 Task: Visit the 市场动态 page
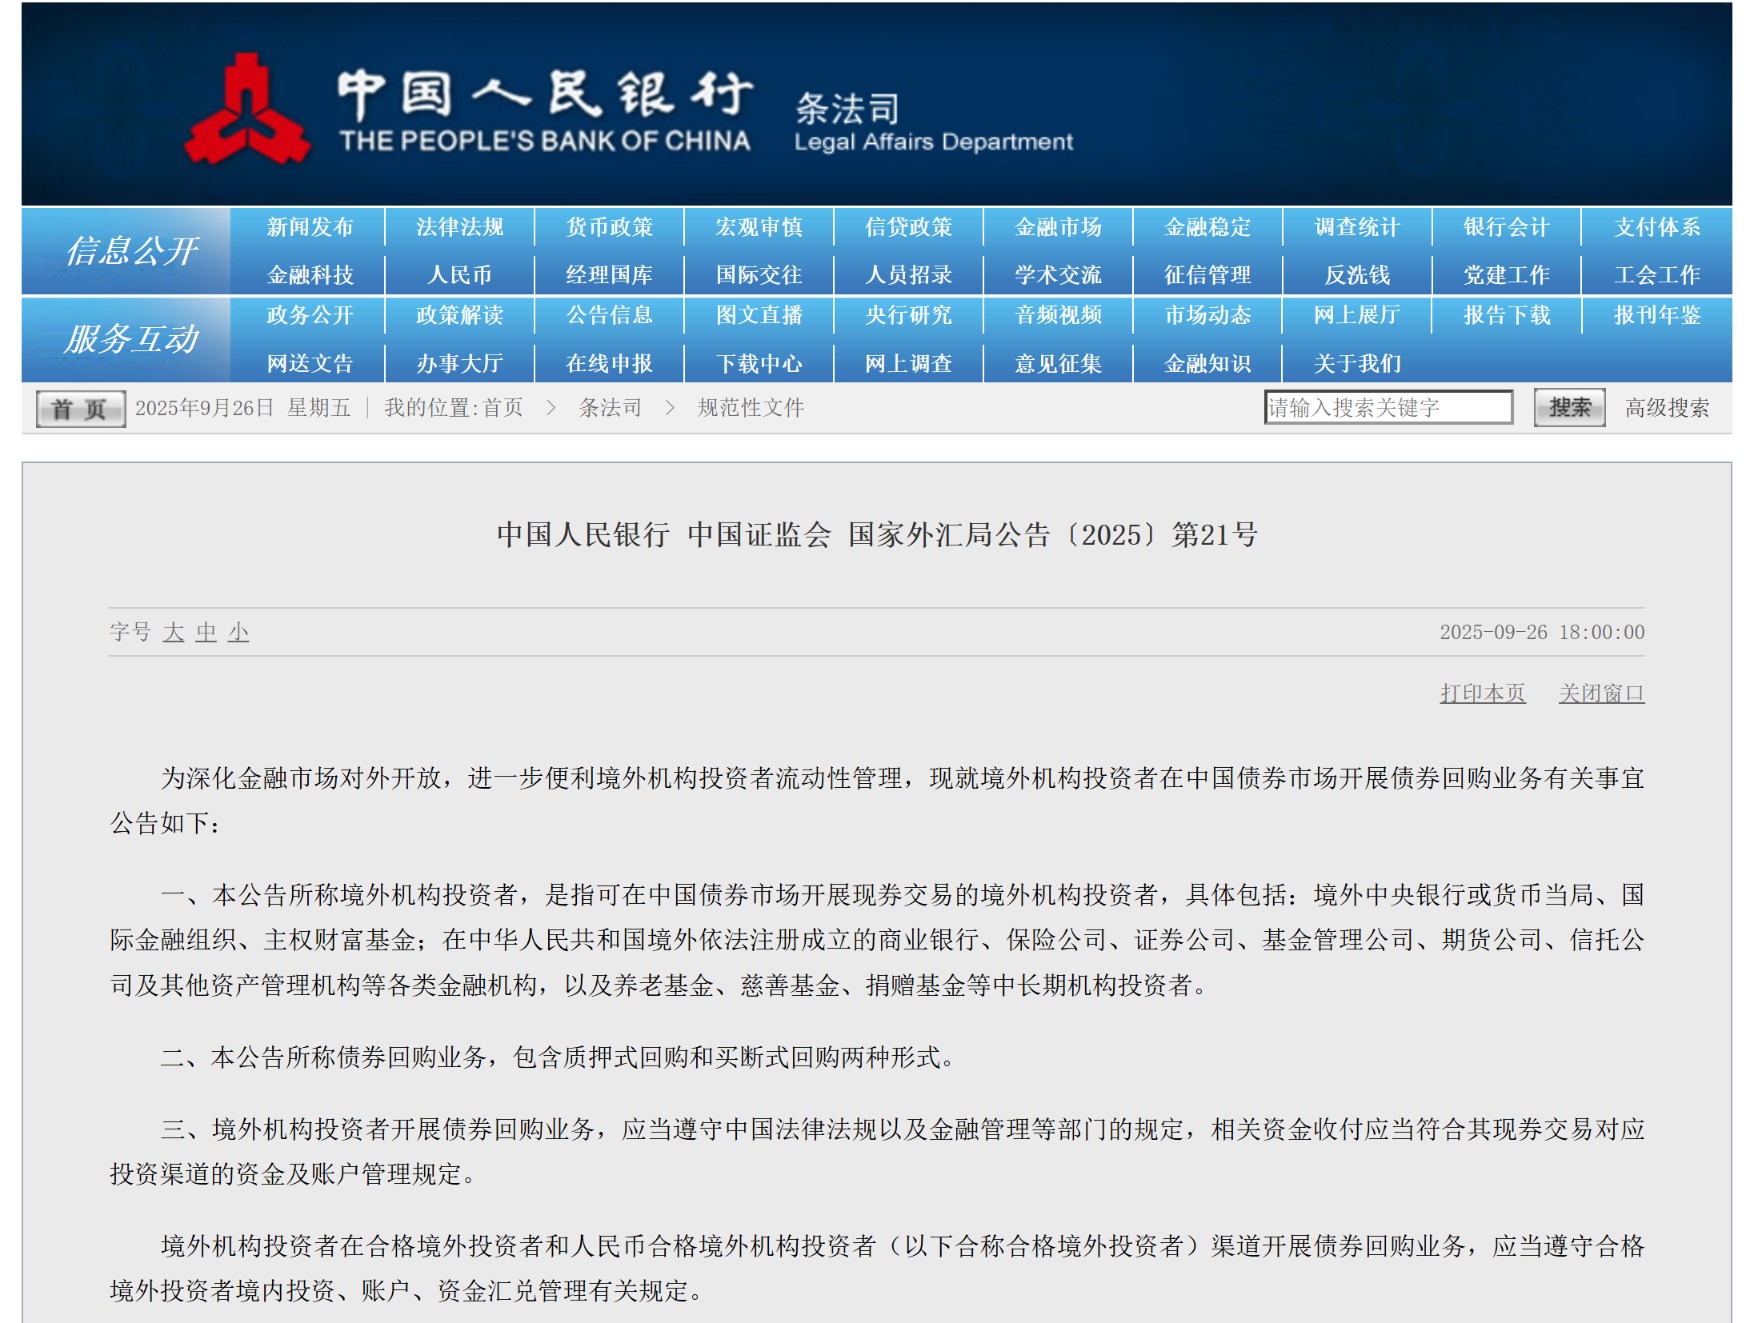click(1208, 315)
